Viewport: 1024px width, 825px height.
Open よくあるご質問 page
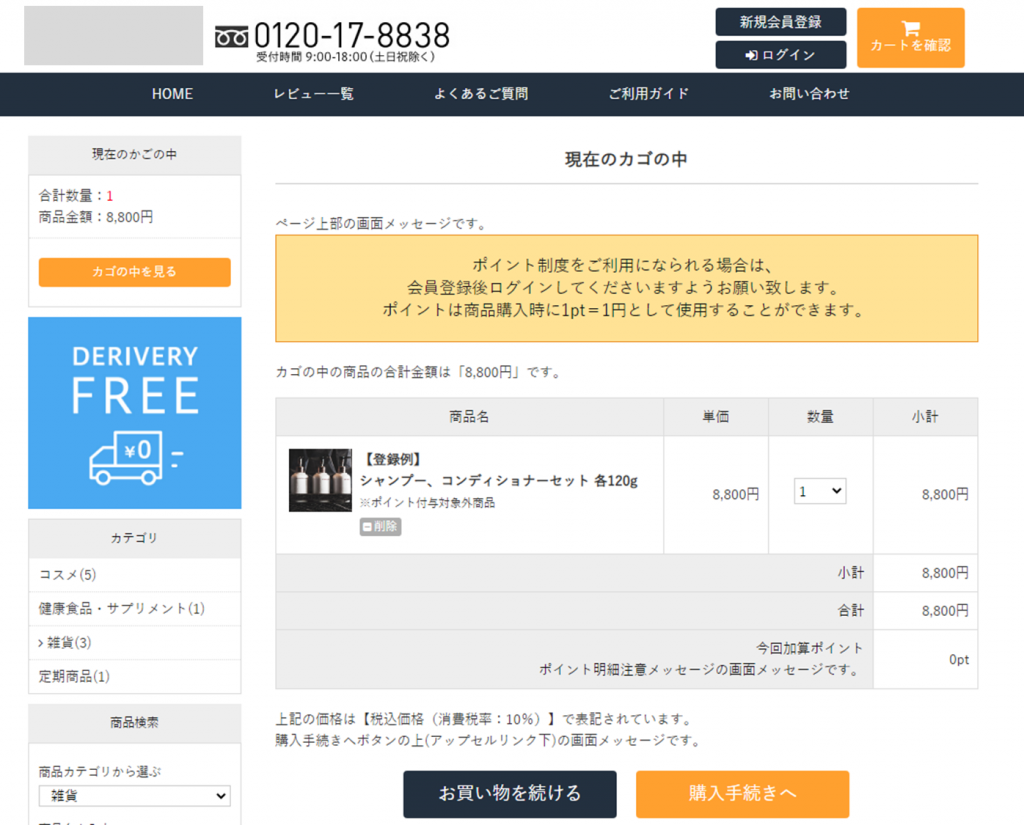[481, 94]
